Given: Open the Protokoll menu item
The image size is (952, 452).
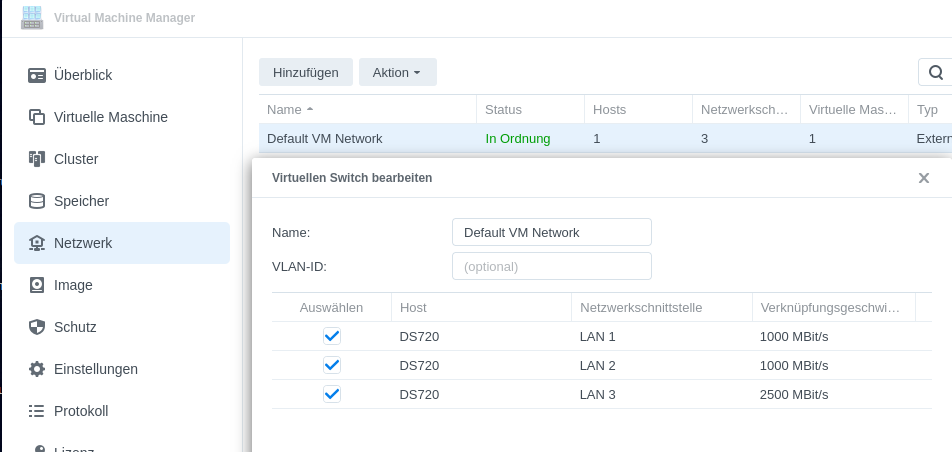Looking at the screenshot, I should [x=80, y=411].
